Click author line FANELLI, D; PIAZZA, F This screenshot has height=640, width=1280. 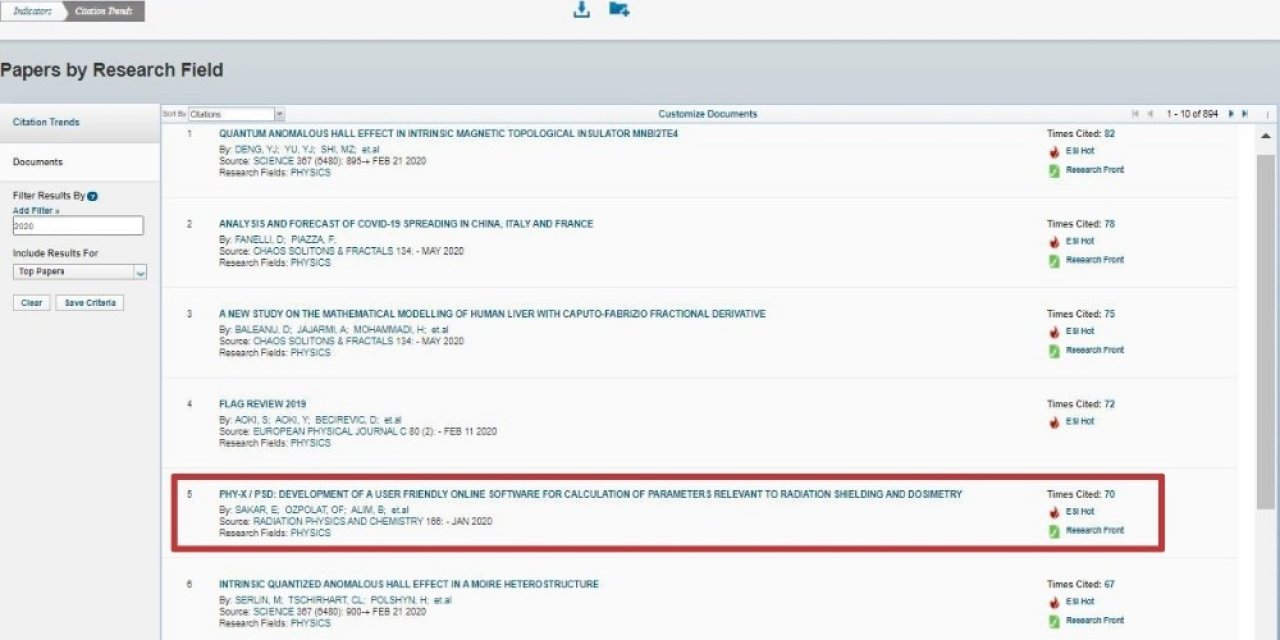coord(278,240)
